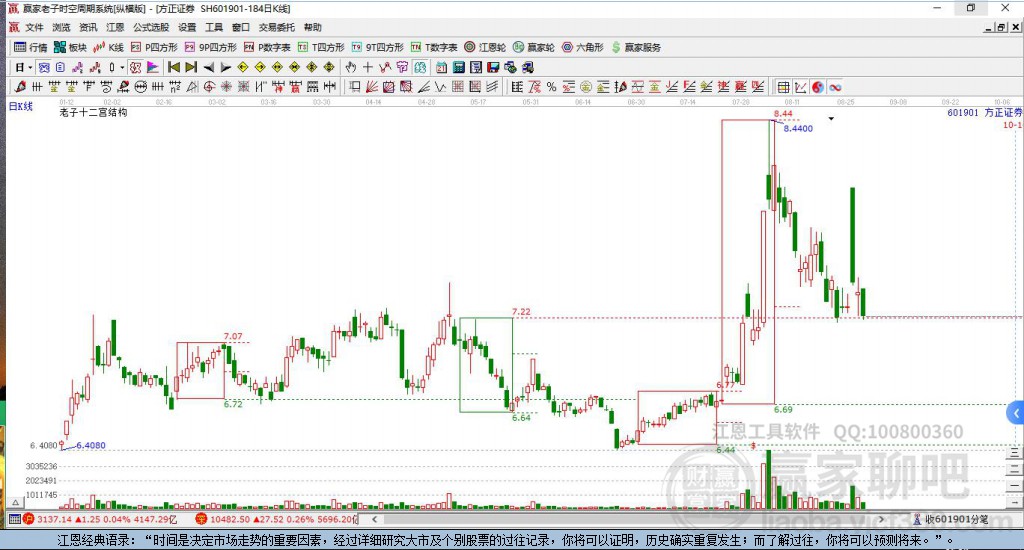Viewport: 1024px width, 550px height.
Task: Select the red pen drawing tool
Action: point(20,87)
